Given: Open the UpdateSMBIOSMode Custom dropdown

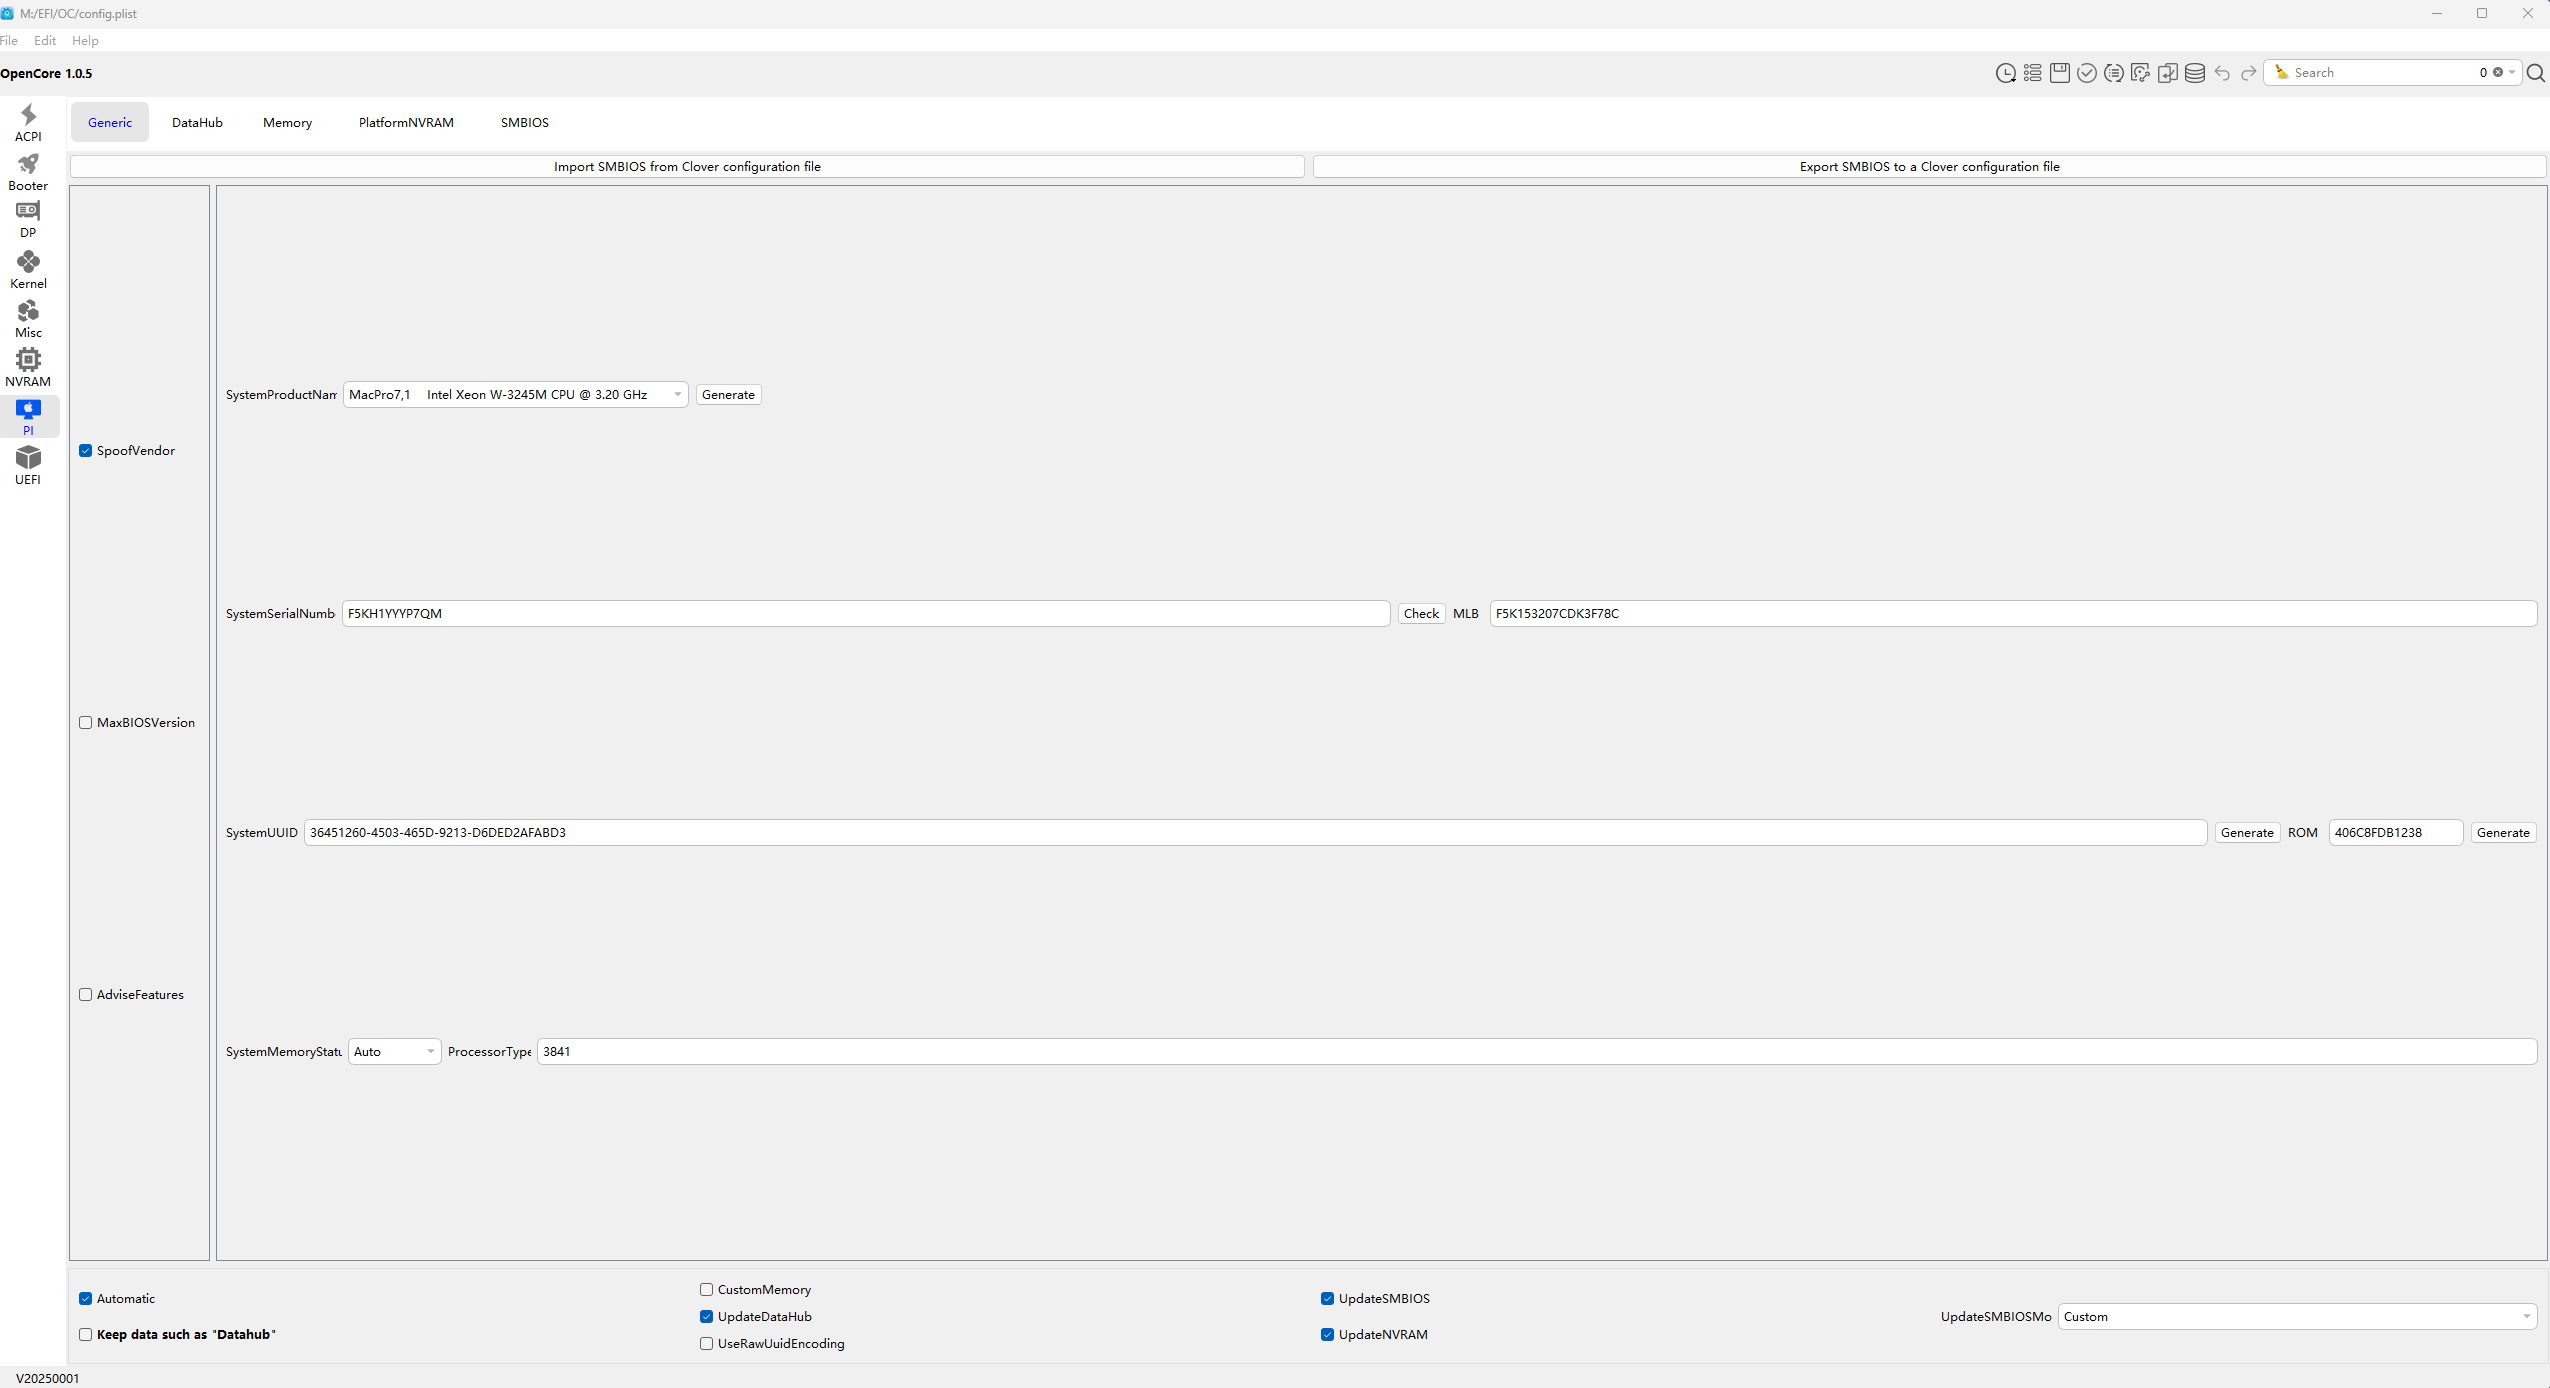Looking at the screenshot, I should 2296,1317.
